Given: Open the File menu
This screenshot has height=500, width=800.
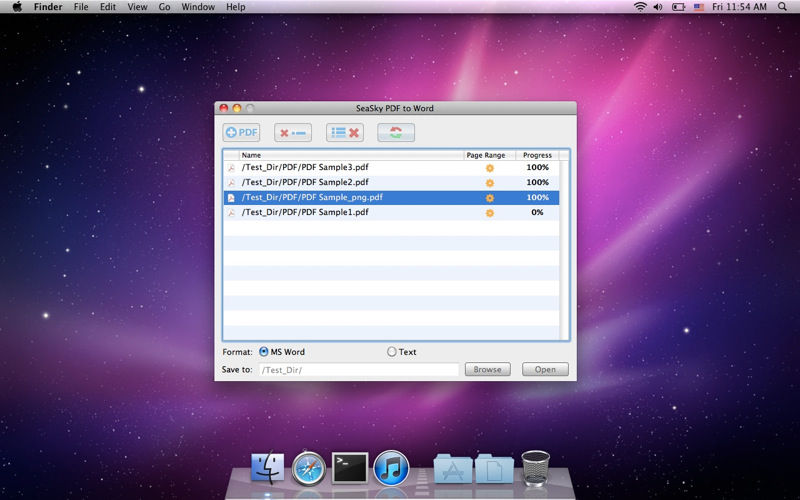Looking at the screenshot, I should pyautogui.click(x=81, y=7).
